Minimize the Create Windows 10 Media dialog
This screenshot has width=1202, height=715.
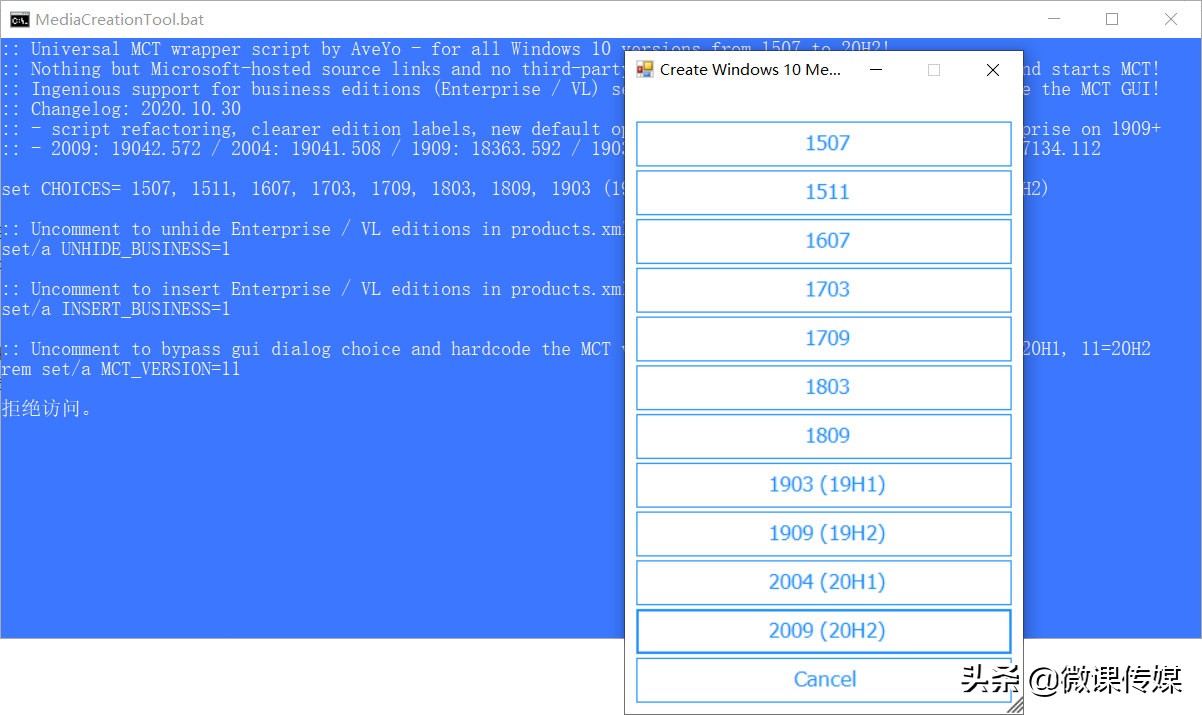pyautogui.click(x=876, y=70)
